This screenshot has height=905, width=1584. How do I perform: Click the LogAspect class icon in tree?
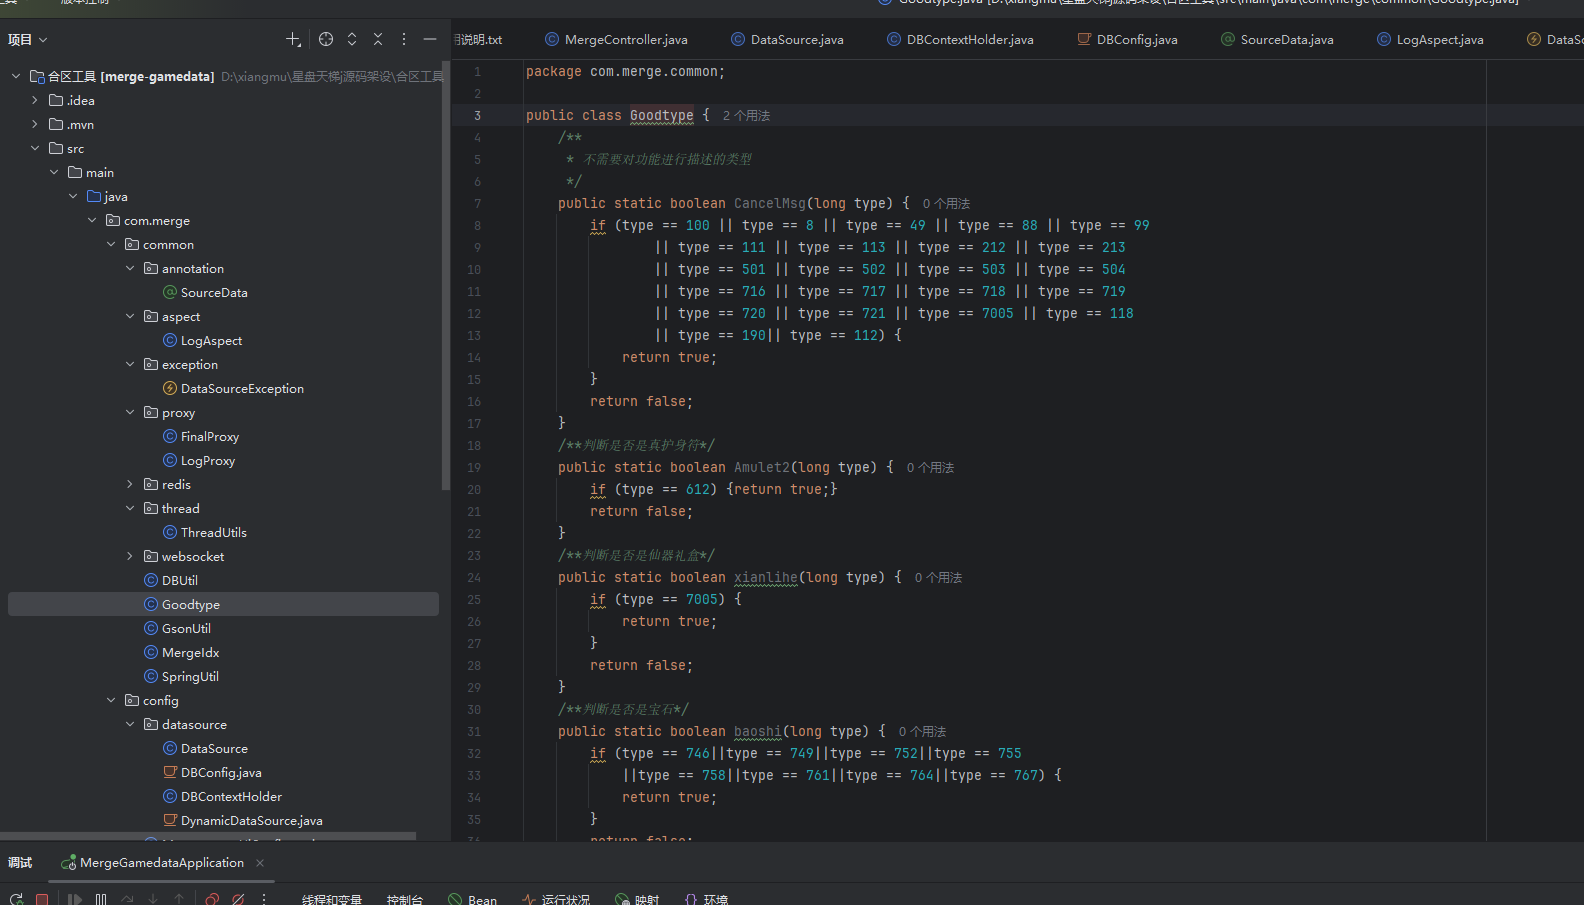click(170, 340)
